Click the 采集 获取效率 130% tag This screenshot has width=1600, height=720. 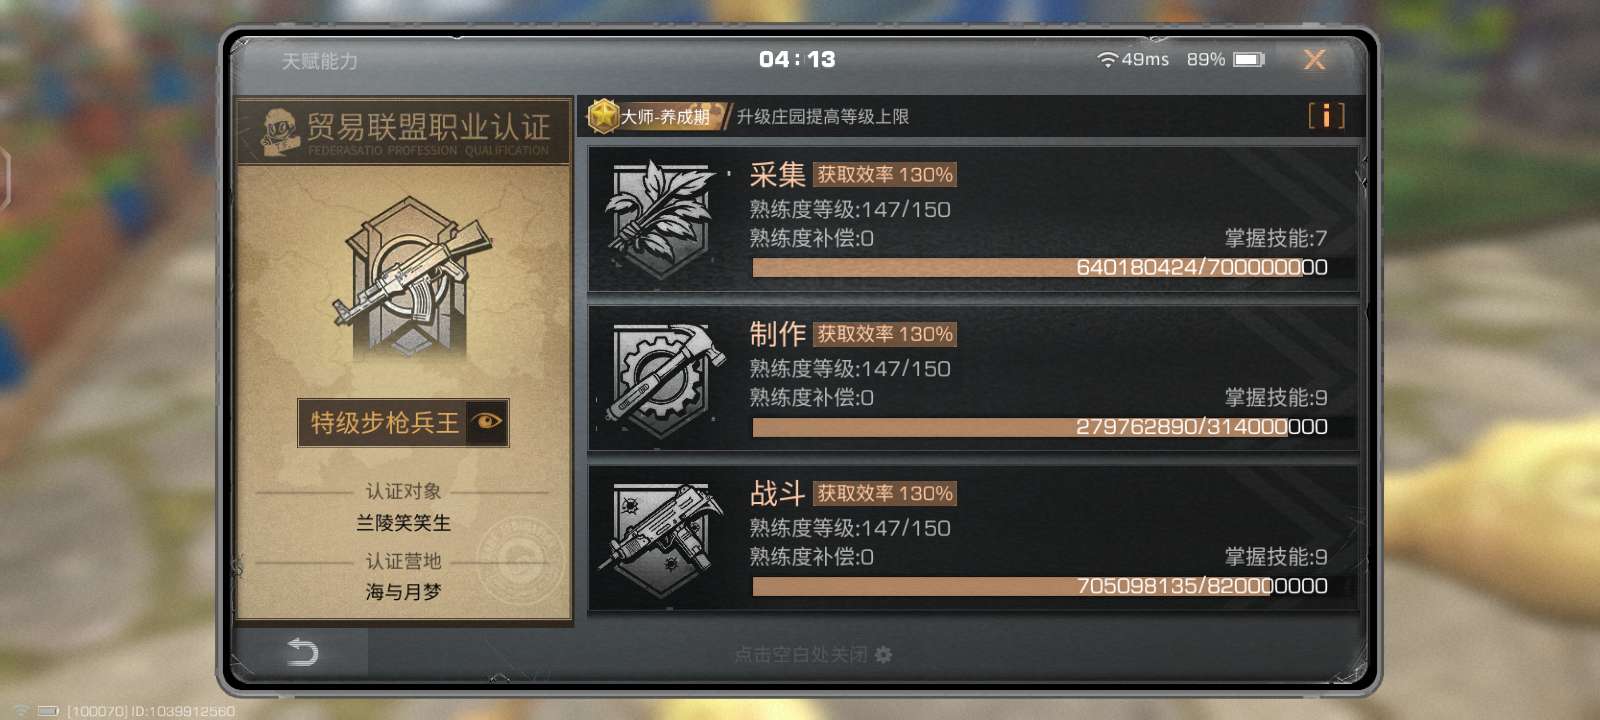tap(885, 175)
